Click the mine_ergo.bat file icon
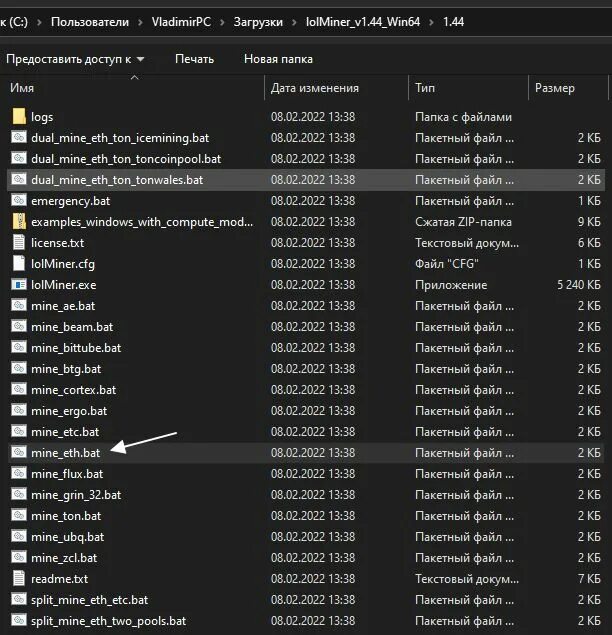Image resolution: width=612 pixels, height=635 pixels. click(x=19, y=411)
